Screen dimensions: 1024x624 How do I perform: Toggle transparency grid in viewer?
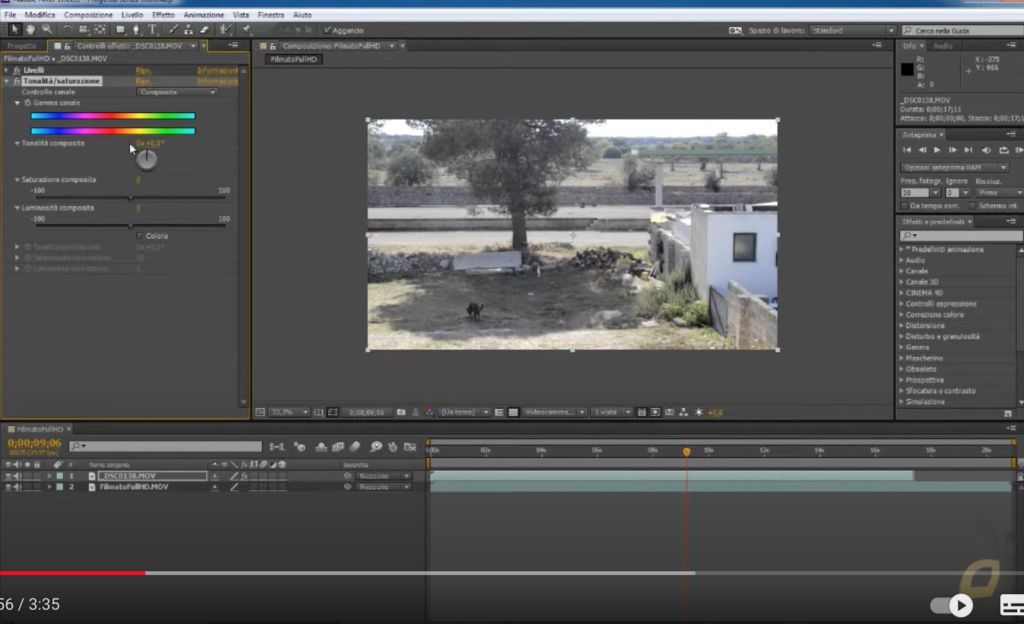513,412
